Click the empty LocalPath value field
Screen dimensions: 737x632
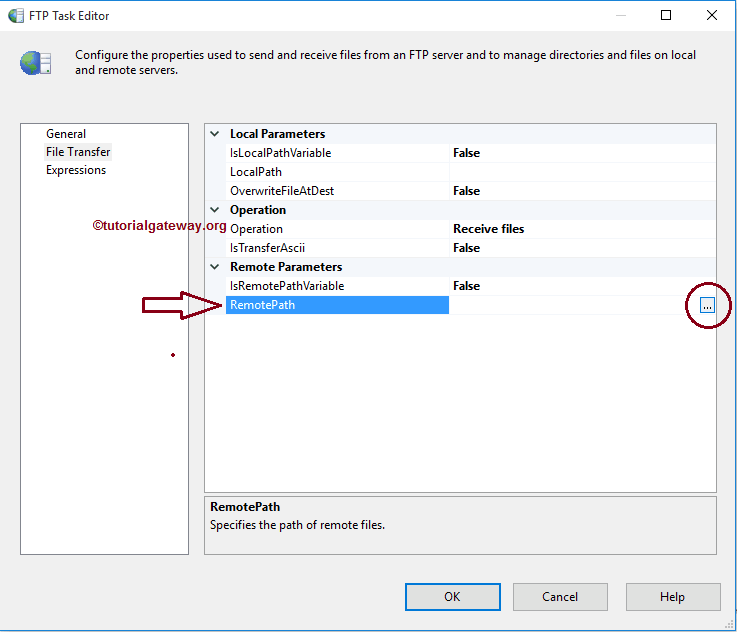(582, 172)
